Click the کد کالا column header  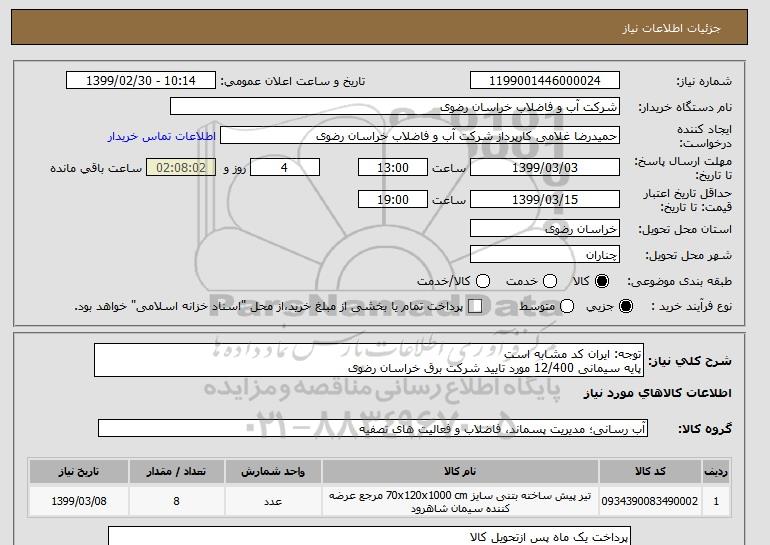coord(650,471)
